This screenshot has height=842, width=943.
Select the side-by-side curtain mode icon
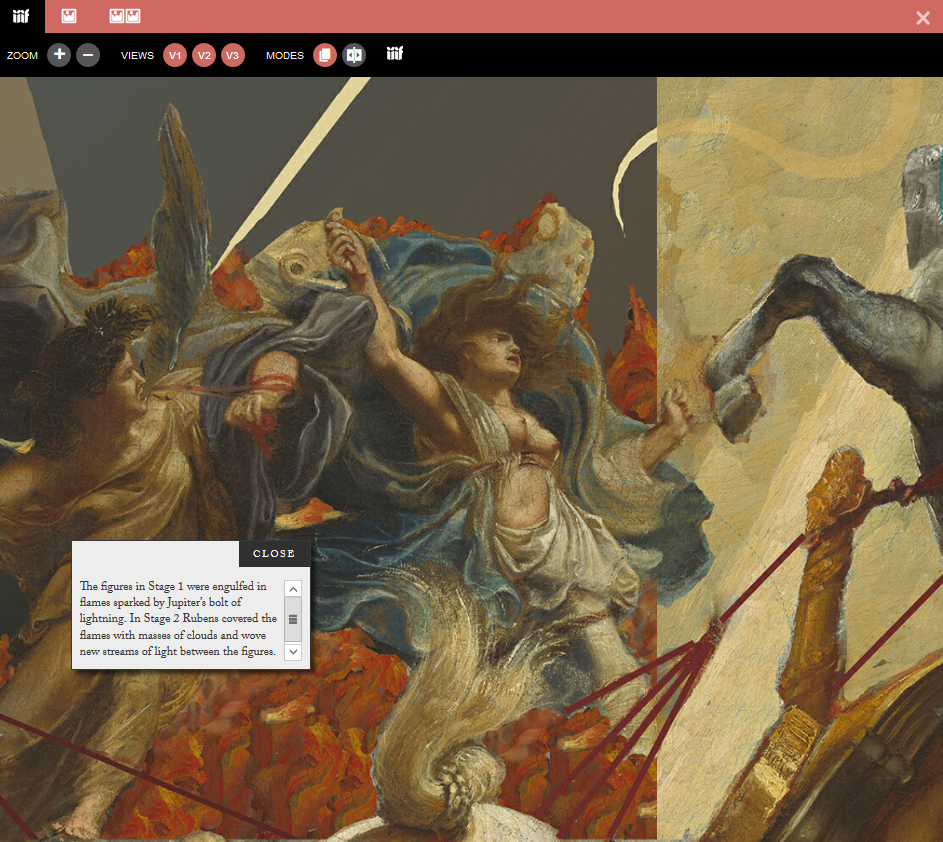coord(354,55)
